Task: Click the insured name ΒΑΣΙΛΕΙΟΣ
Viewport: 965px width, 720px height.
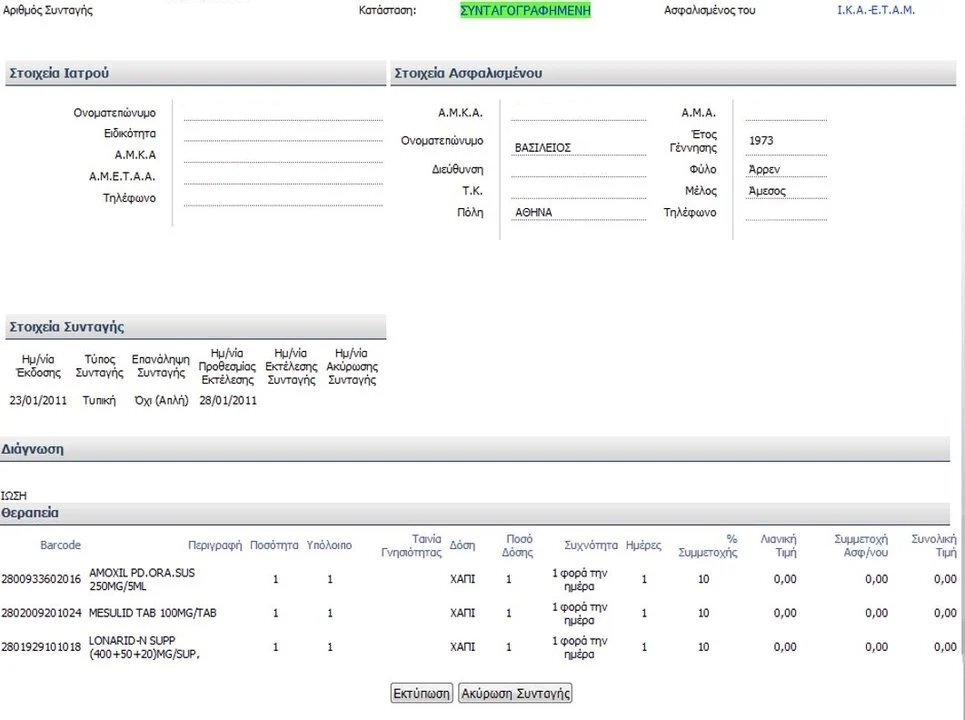Action: tap(543, 148)
